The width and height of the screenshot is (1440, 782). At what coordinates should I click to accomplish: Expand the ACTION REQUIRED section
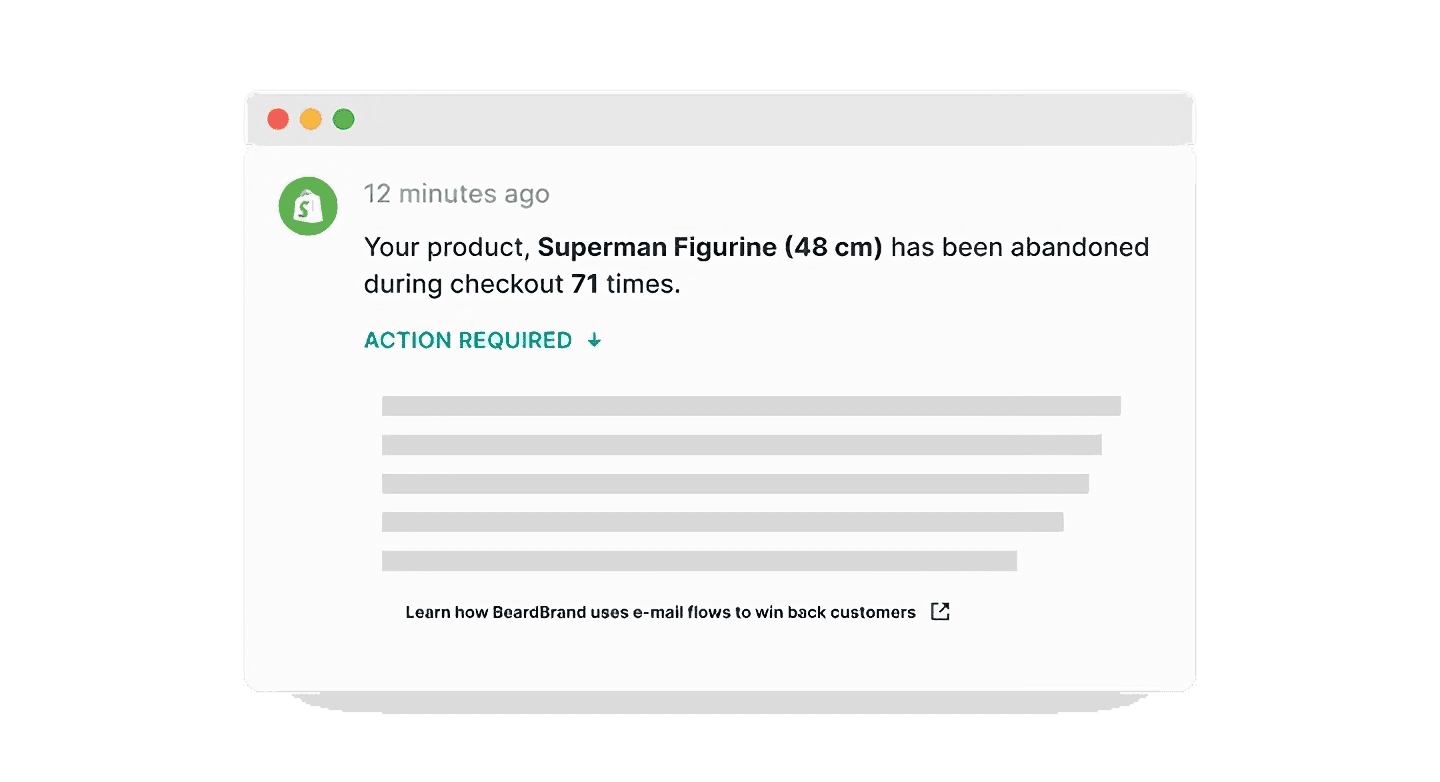click(468, 341)
